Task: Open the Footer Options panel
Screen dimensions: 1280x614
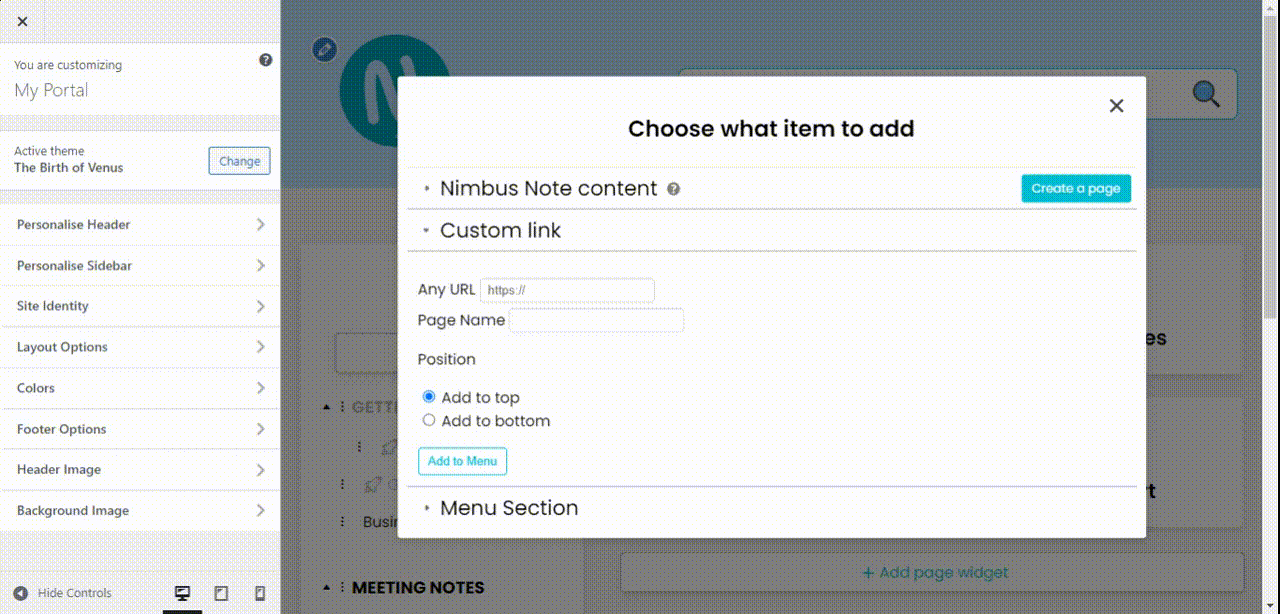Action: click(x=140, y=429)
